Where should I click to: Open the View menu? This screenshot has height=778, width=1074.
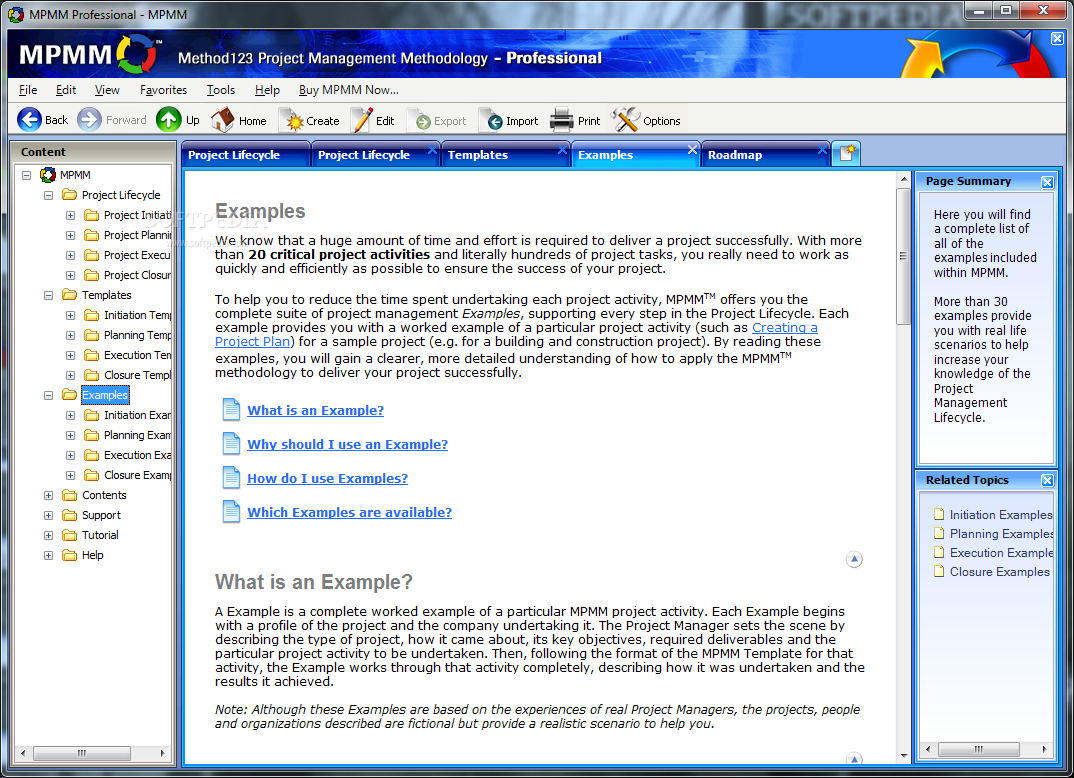[107, 90]
